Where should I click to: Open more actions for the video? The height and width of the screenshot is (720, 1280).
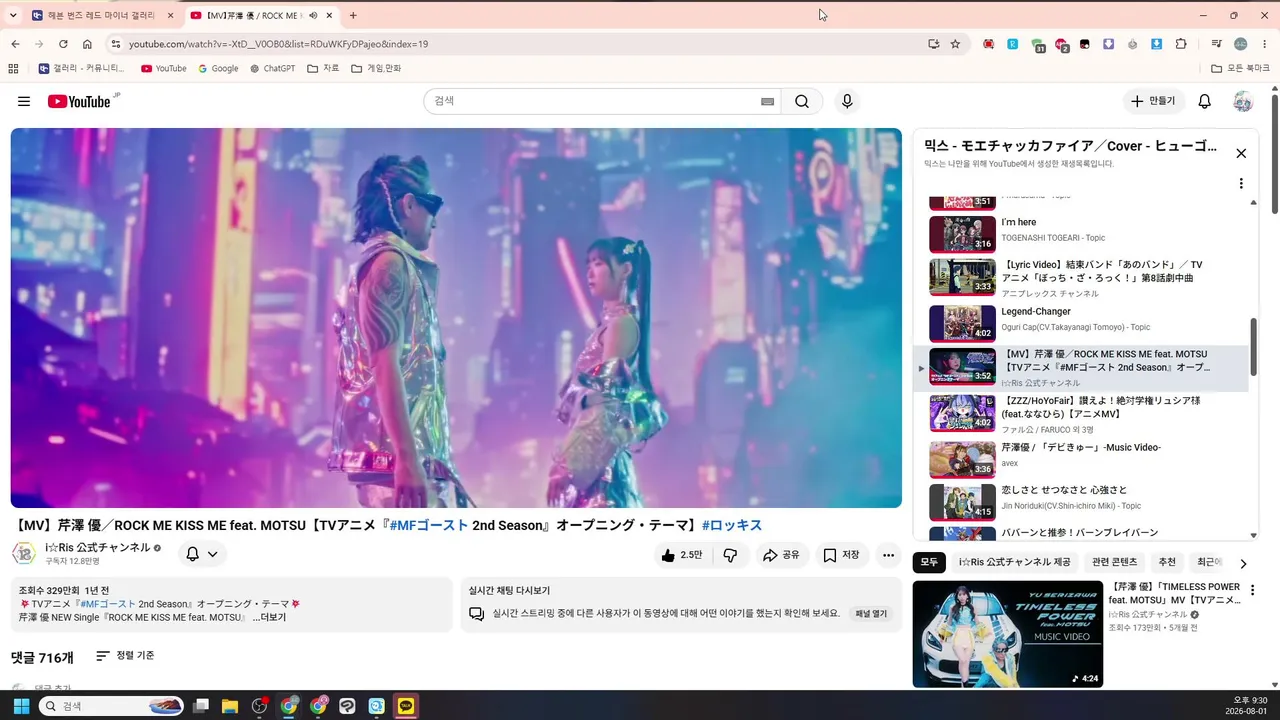[888, 555]
